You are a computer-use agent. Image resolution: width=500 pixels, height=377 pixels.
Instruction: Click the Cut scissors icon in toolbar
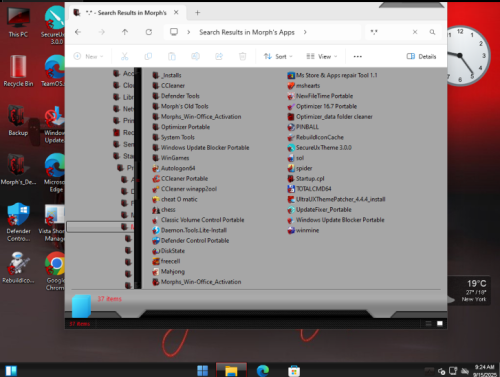(124, 56)
